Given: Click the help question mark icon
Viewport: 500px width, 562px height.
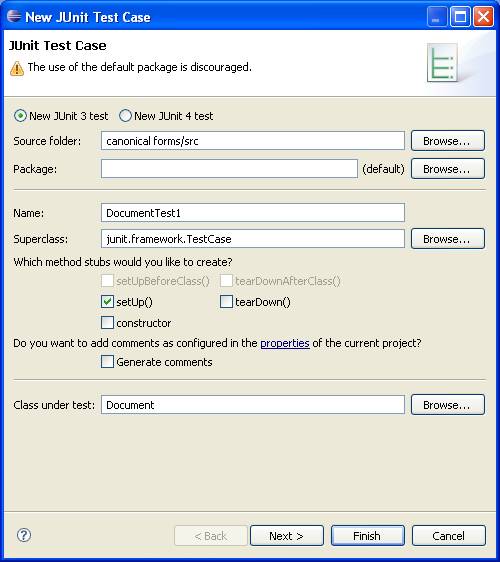Looking at the screenshot, I should point(24,535).
